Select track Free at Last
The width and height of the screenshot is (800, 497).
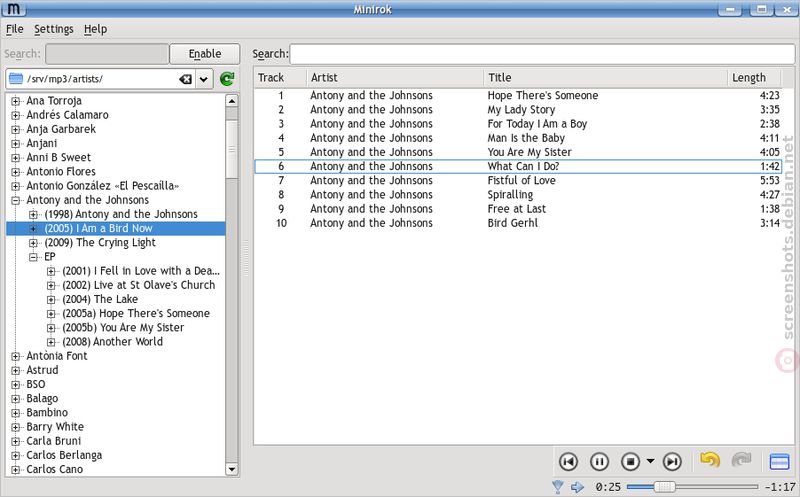[x=518, y=209]
